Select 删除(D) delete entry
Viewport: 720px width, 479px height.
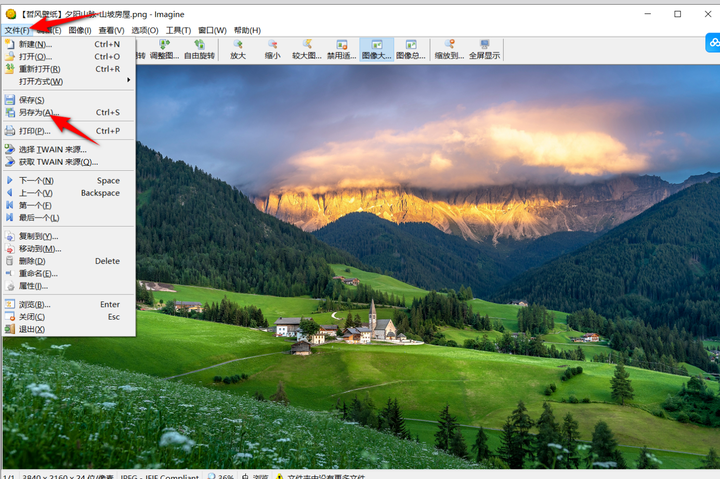(x=69, y=261)
